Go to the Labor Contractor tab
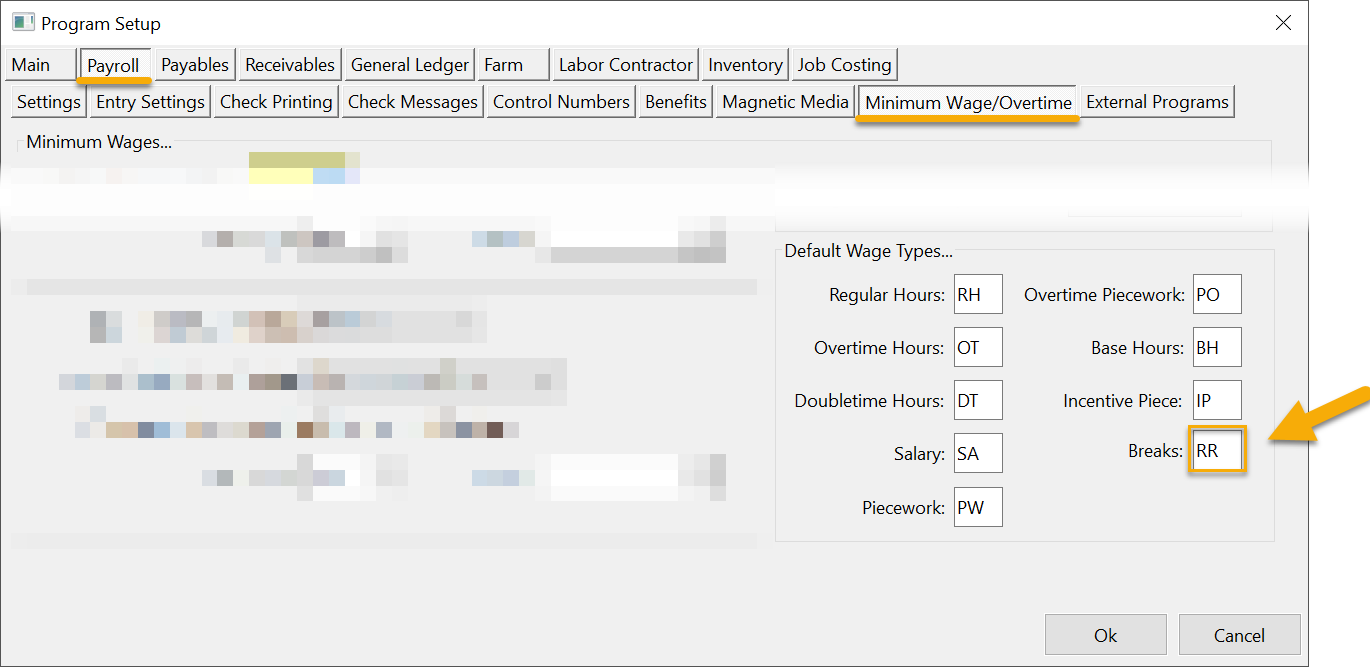 [625, 65]
